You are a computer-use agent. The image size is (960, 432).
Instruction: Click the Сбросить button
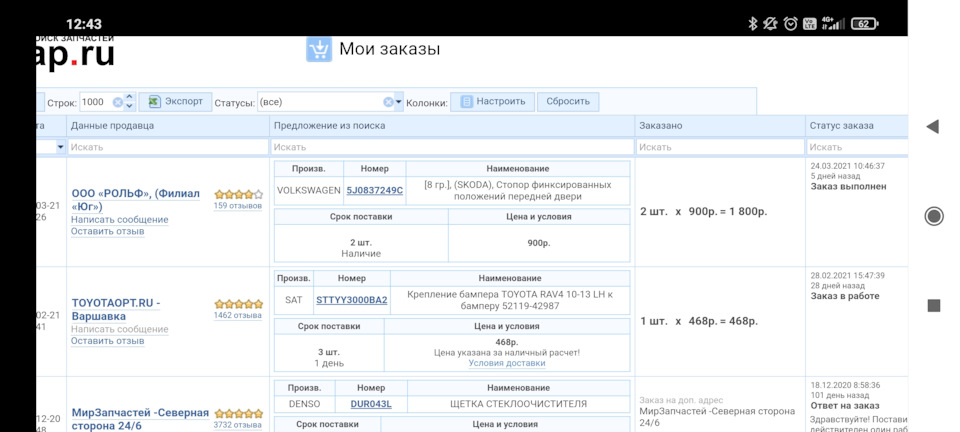click(x=568, y=102)
